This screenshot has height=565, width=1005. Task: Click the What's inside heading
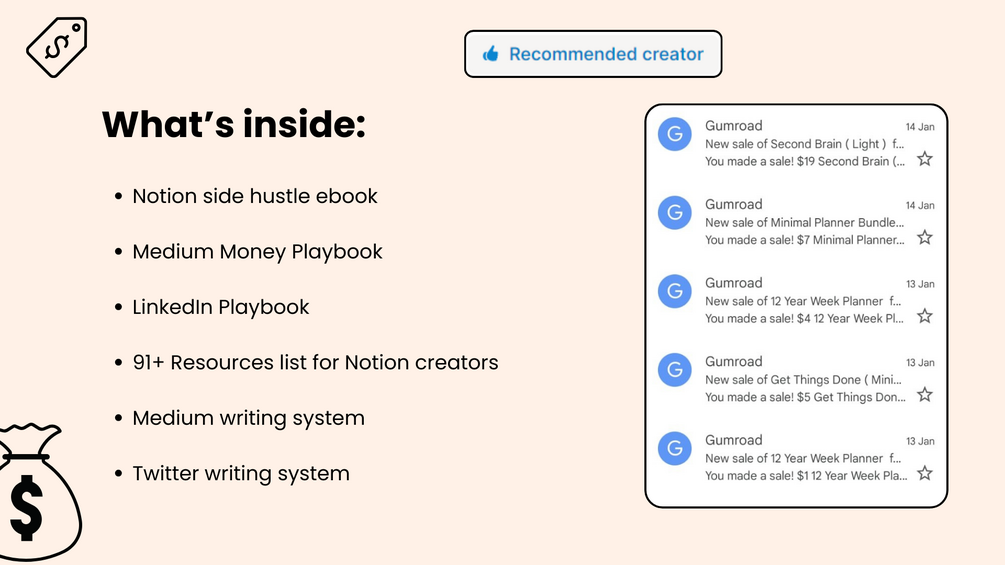point(234,125)
